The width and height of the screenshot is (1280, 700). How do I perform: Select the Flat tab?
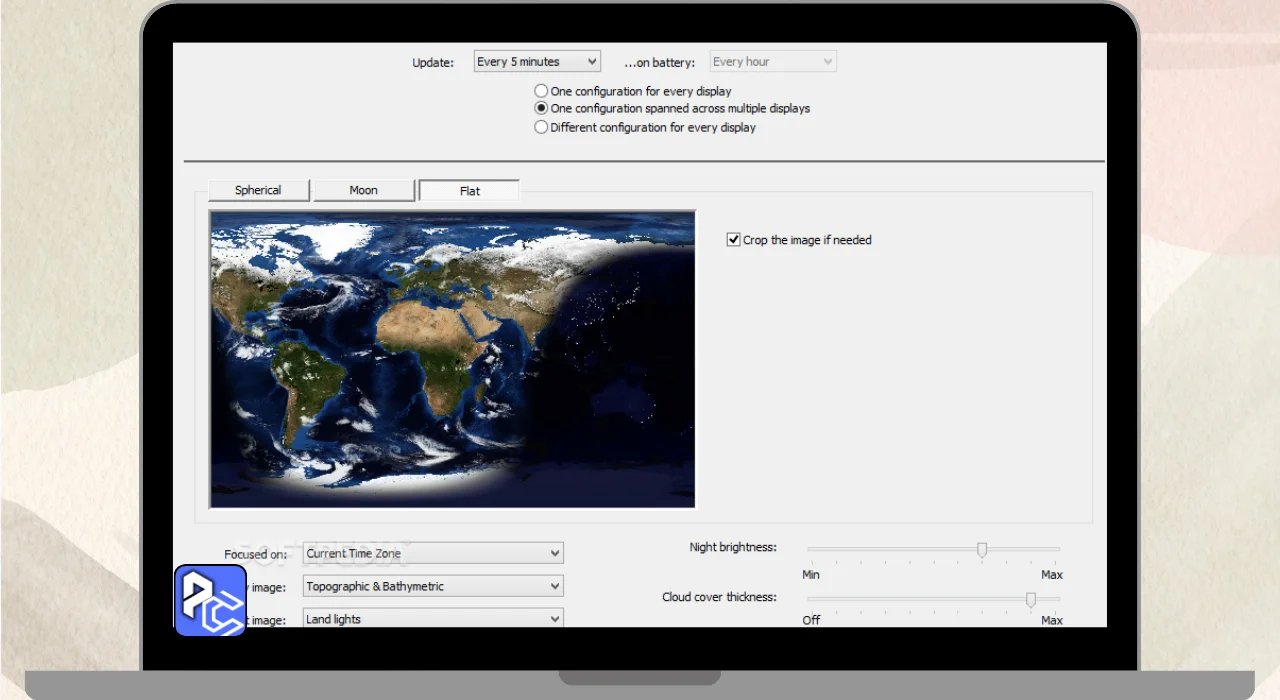coord(469,191)
